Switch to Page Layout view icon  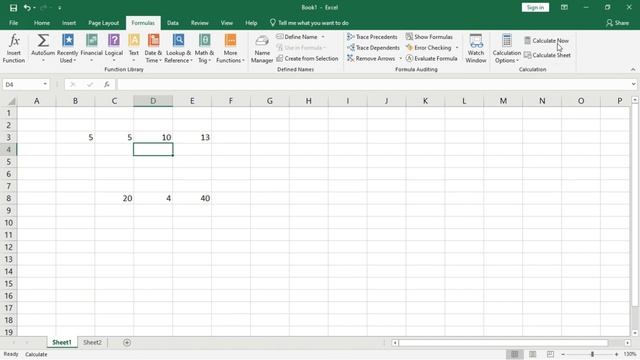pos(533,354)
